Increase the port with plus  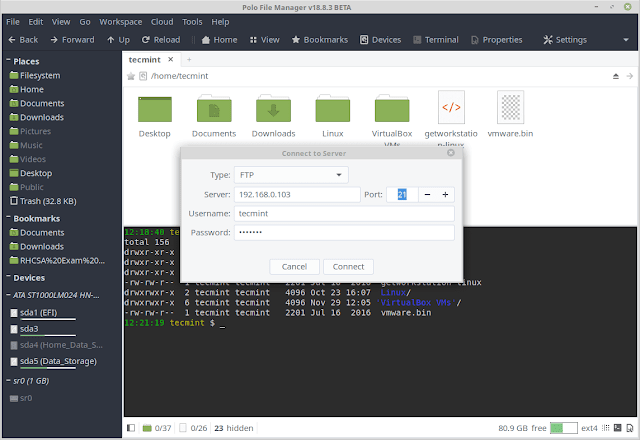[x=445, y=195]
